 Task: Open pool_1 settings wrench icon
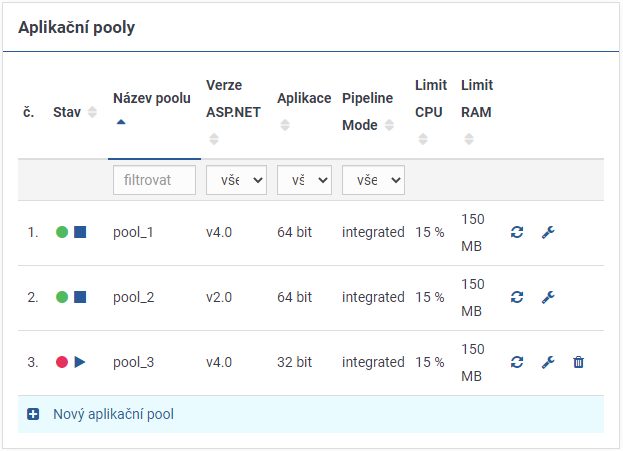[x=547, y=232]
